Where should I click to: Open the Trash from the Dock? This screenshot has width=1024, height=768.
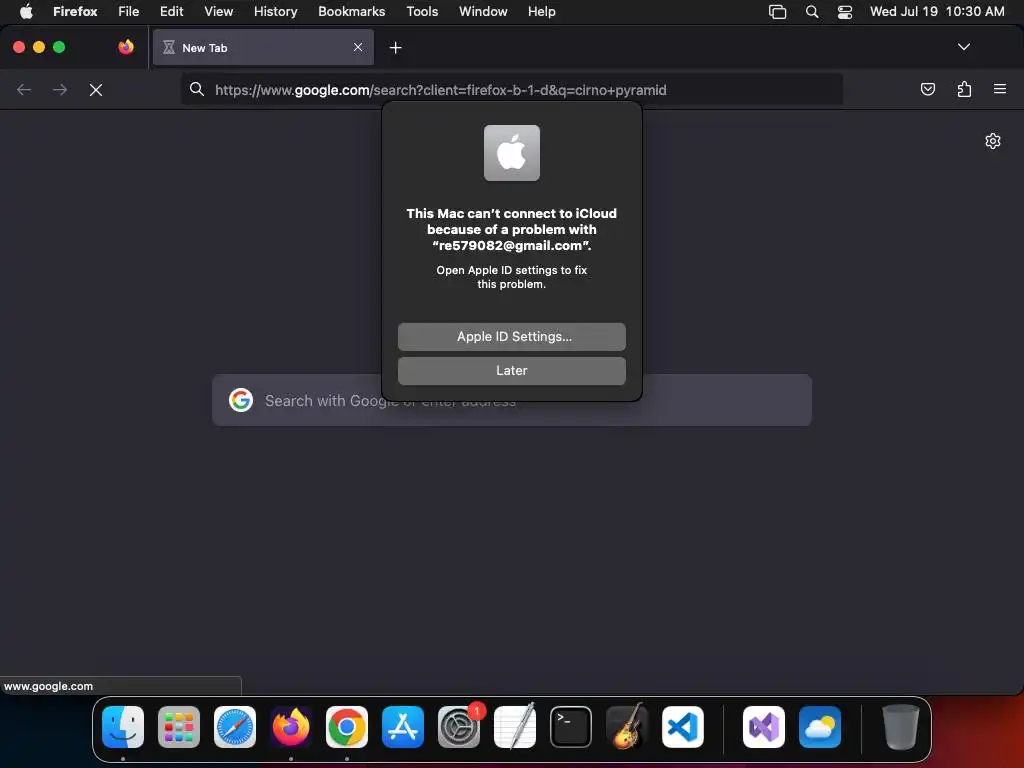[x=901, y=727]
